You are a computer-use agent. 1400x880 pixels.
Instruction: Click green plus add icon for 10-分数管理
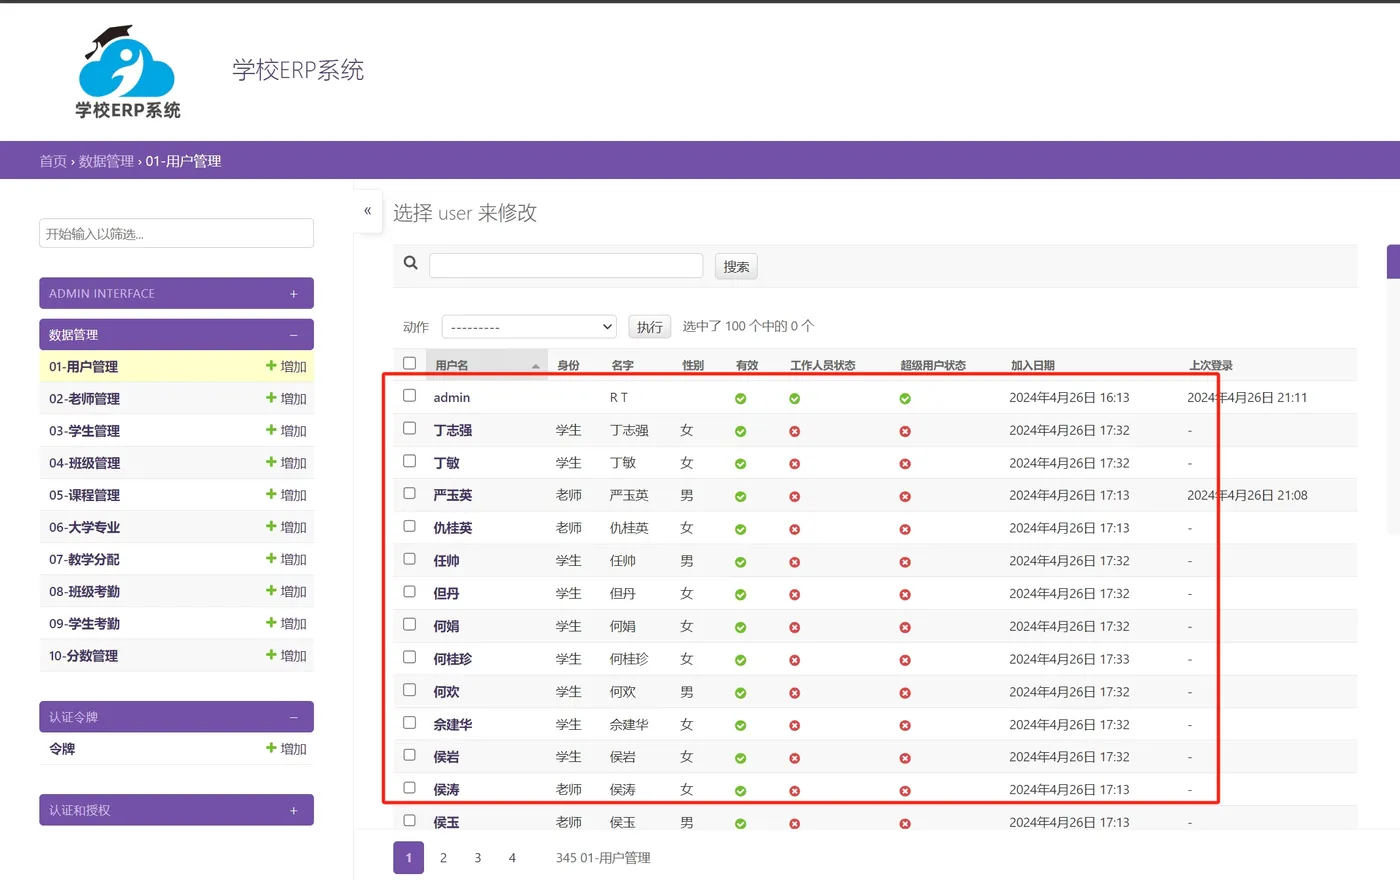(x=271, y=655)
